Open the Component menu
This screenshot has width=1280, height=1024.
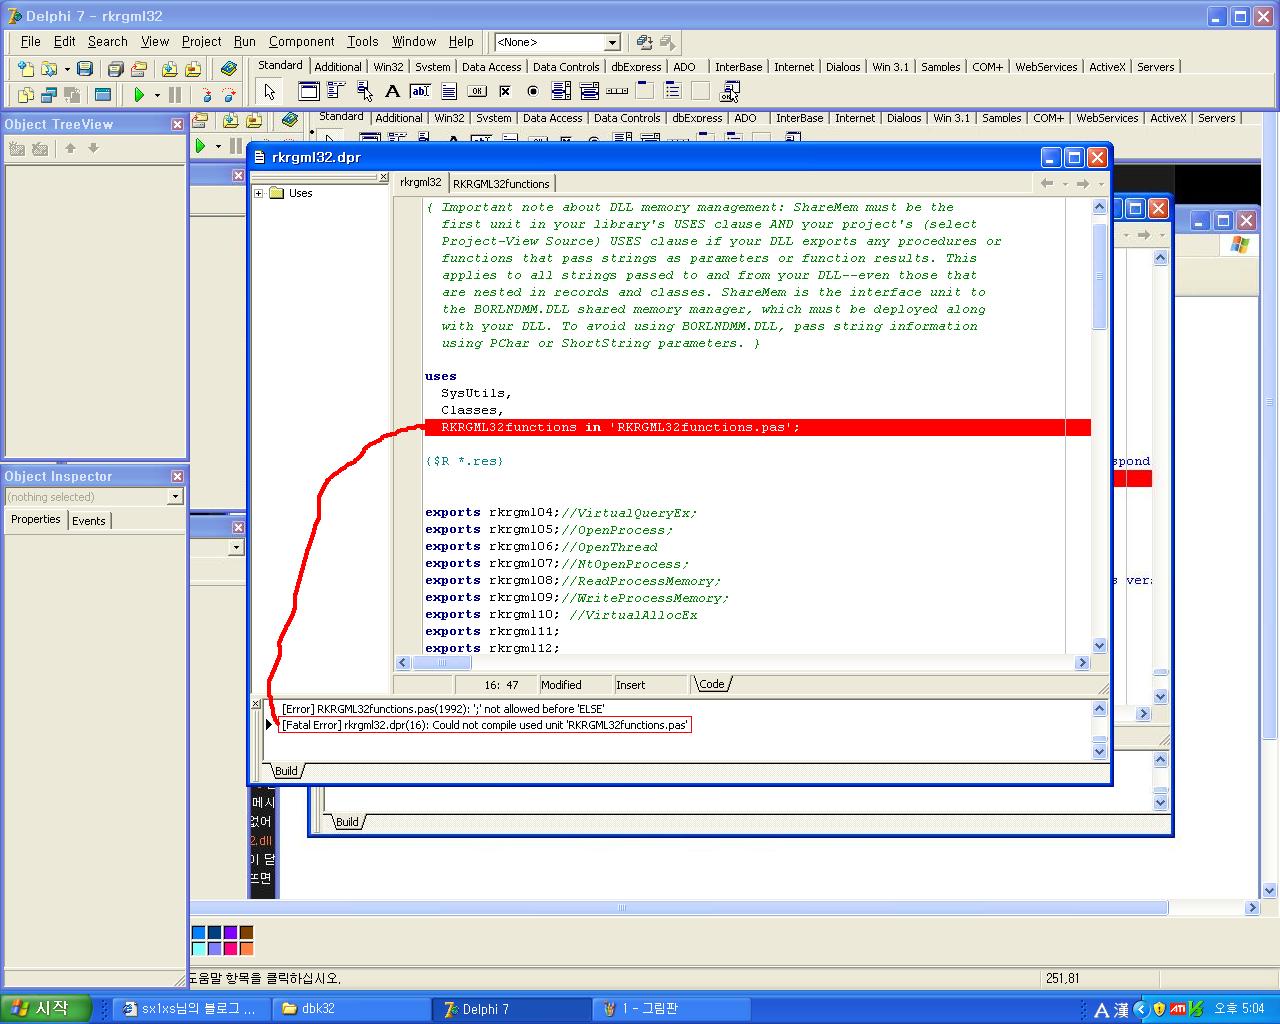coord(301,41)
